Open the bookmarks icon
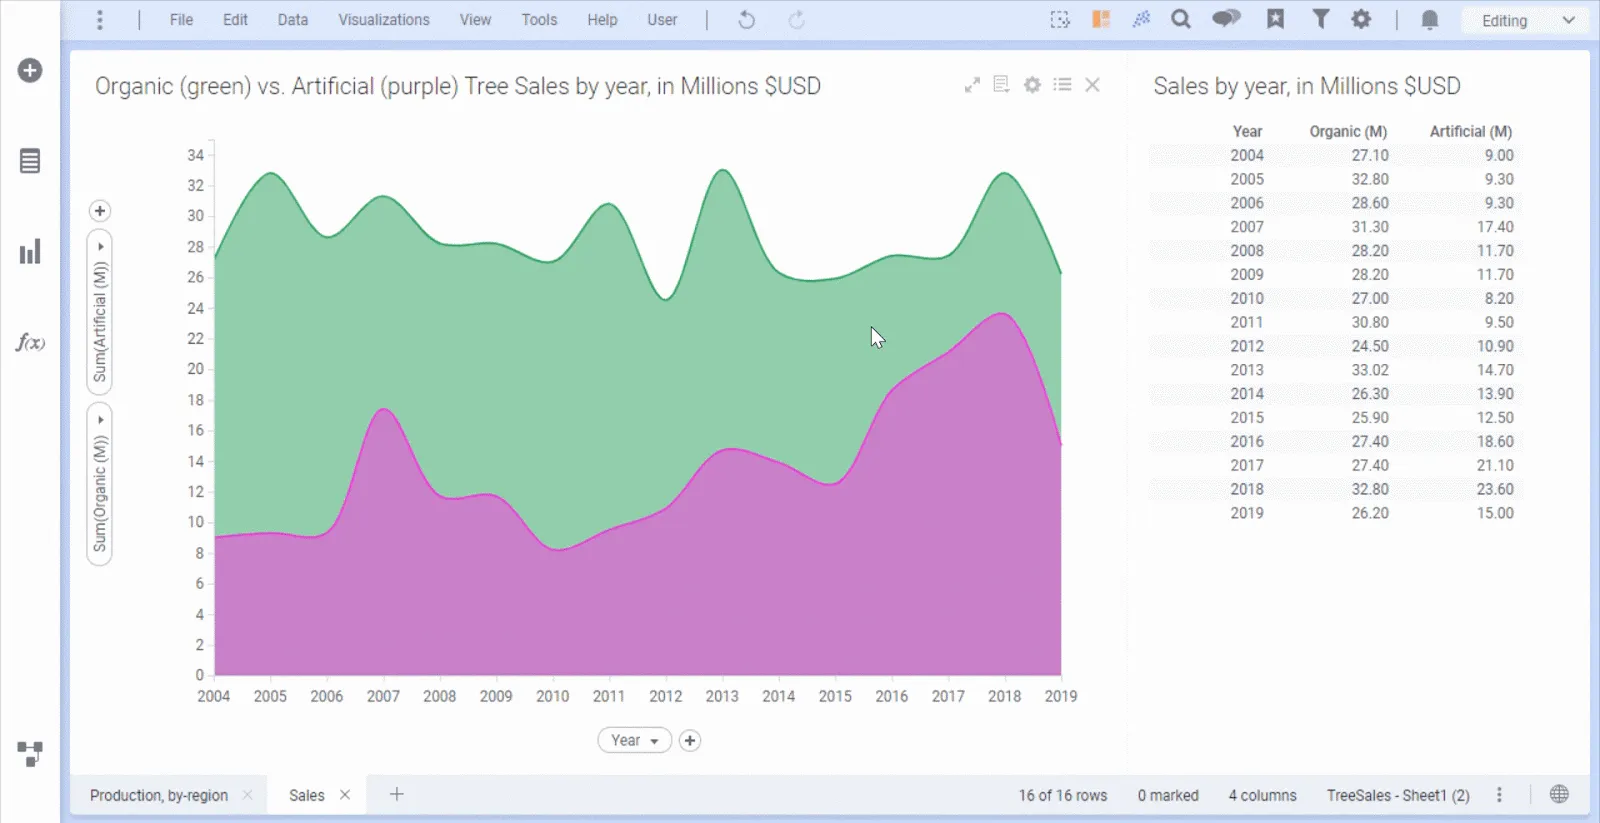The height and width of the screenshot is (823, 1600). pyautogui.click(x=1275, y=19)
